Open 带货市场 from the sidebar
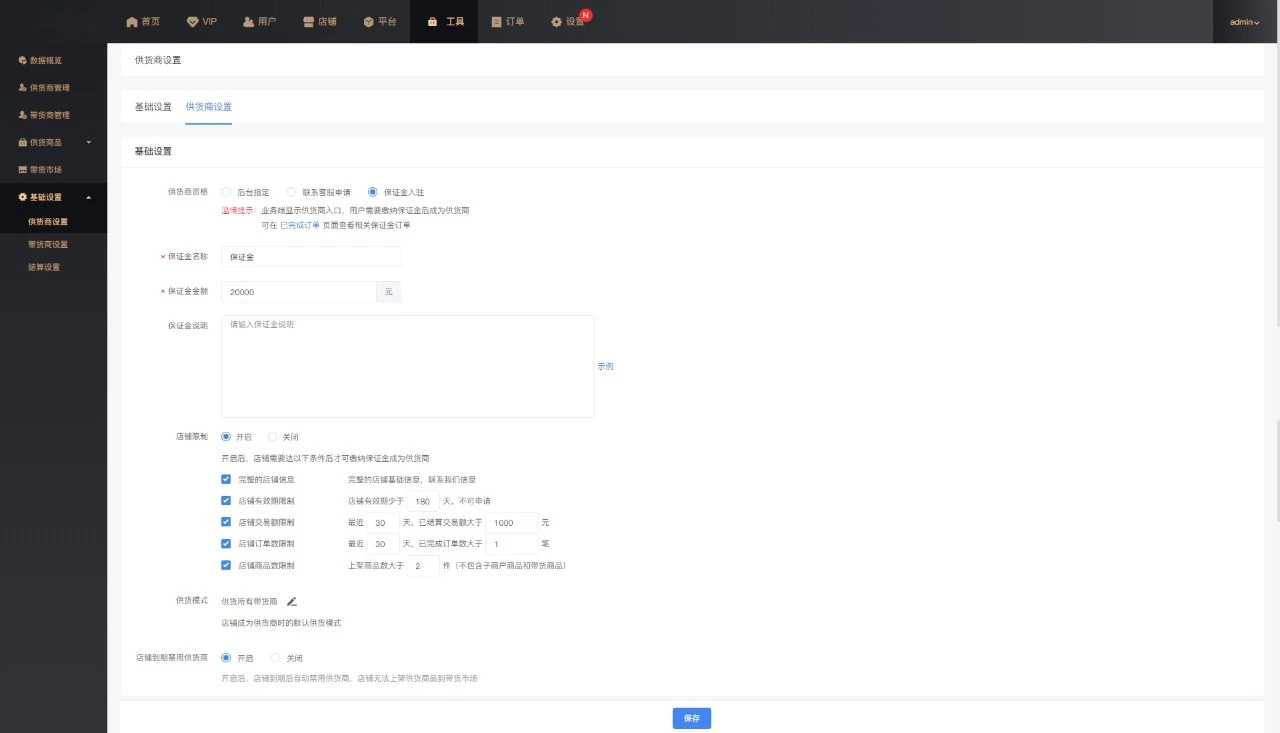The image size is (1280, 733). click(x=45, y=170)
